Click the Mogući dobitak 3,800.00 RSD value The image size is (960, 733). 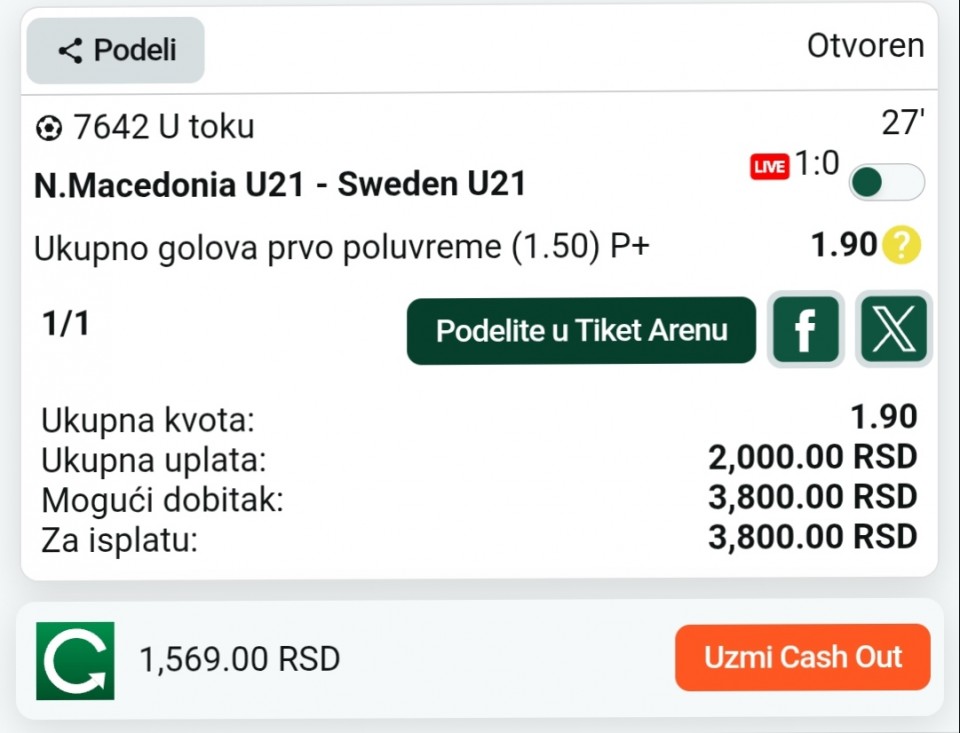click(x=812, y=497)
